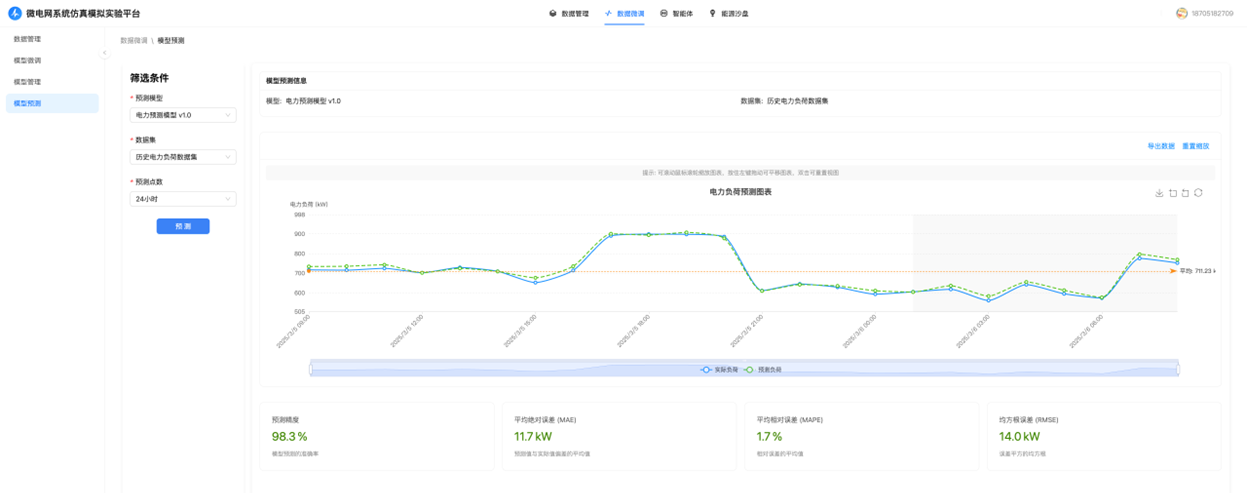
Task: Collapse the sidebar with the arrow handle
Action: 104,53
